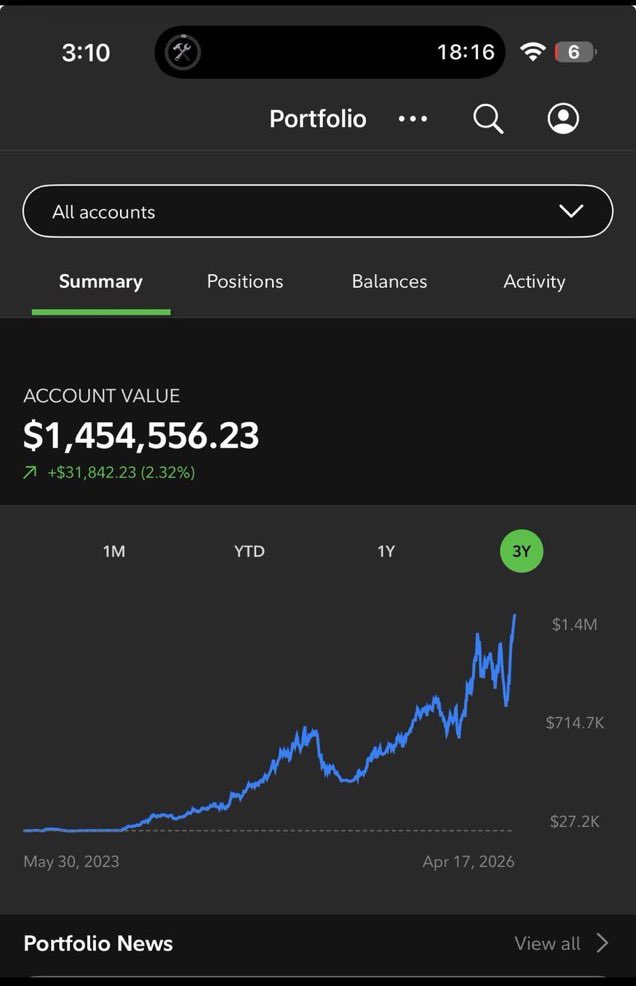Tap the Wi-Fi status icon
The height and width of the screenshot is (986, 636).
tap(533, 52)
